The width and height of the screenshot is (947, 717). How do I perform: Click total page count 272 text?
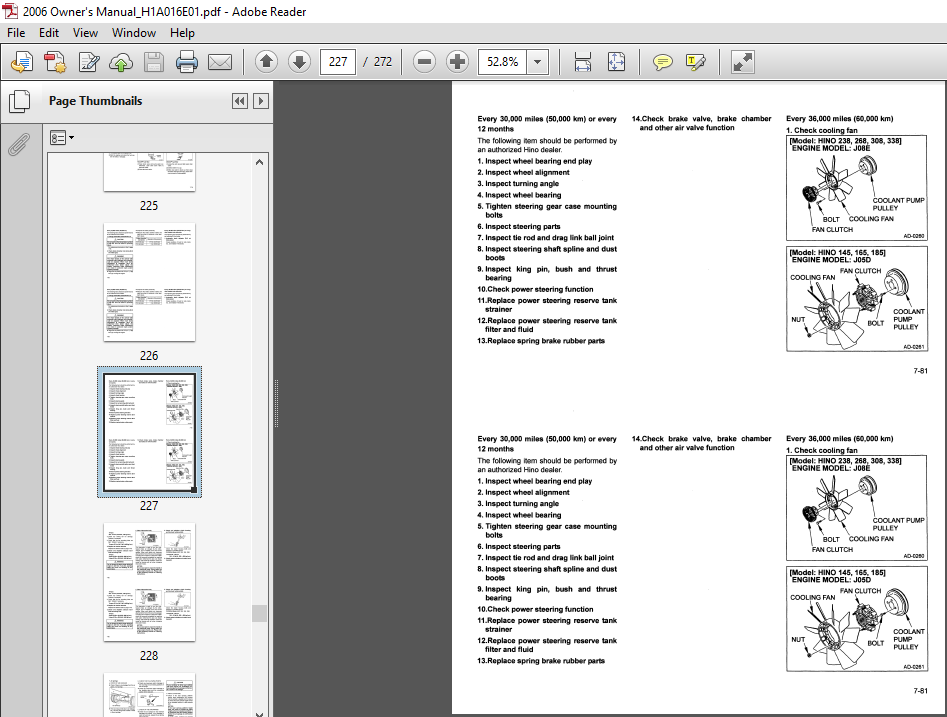point(383,62)
